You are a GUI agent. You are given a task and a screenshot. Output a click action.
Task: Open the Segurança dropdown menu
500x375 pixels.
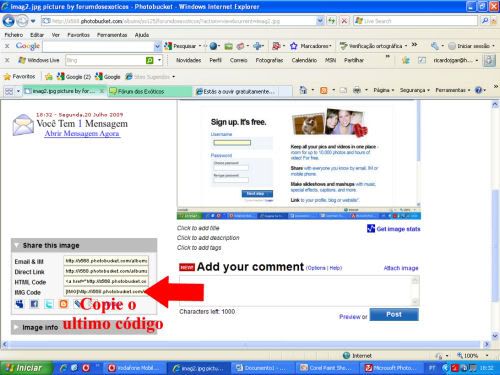(414, 90)
